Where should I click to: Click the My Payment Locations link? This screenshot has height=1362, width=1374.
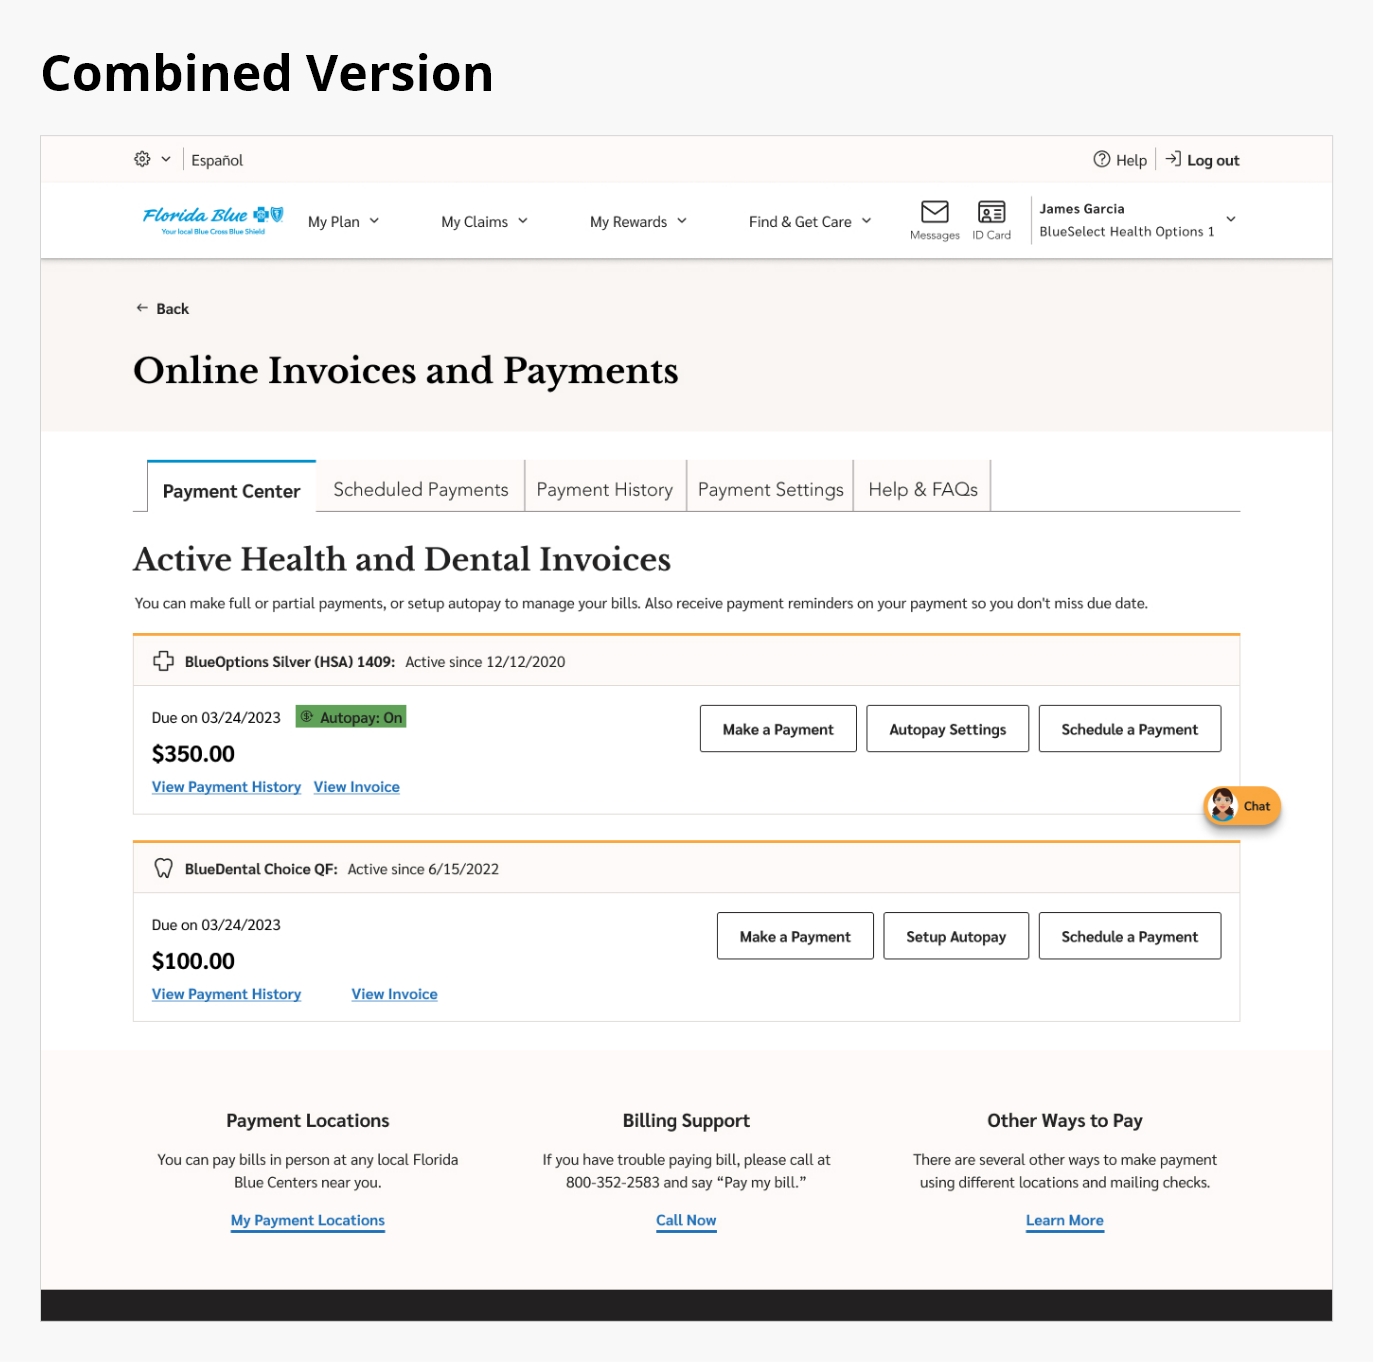pos(307,1220)
